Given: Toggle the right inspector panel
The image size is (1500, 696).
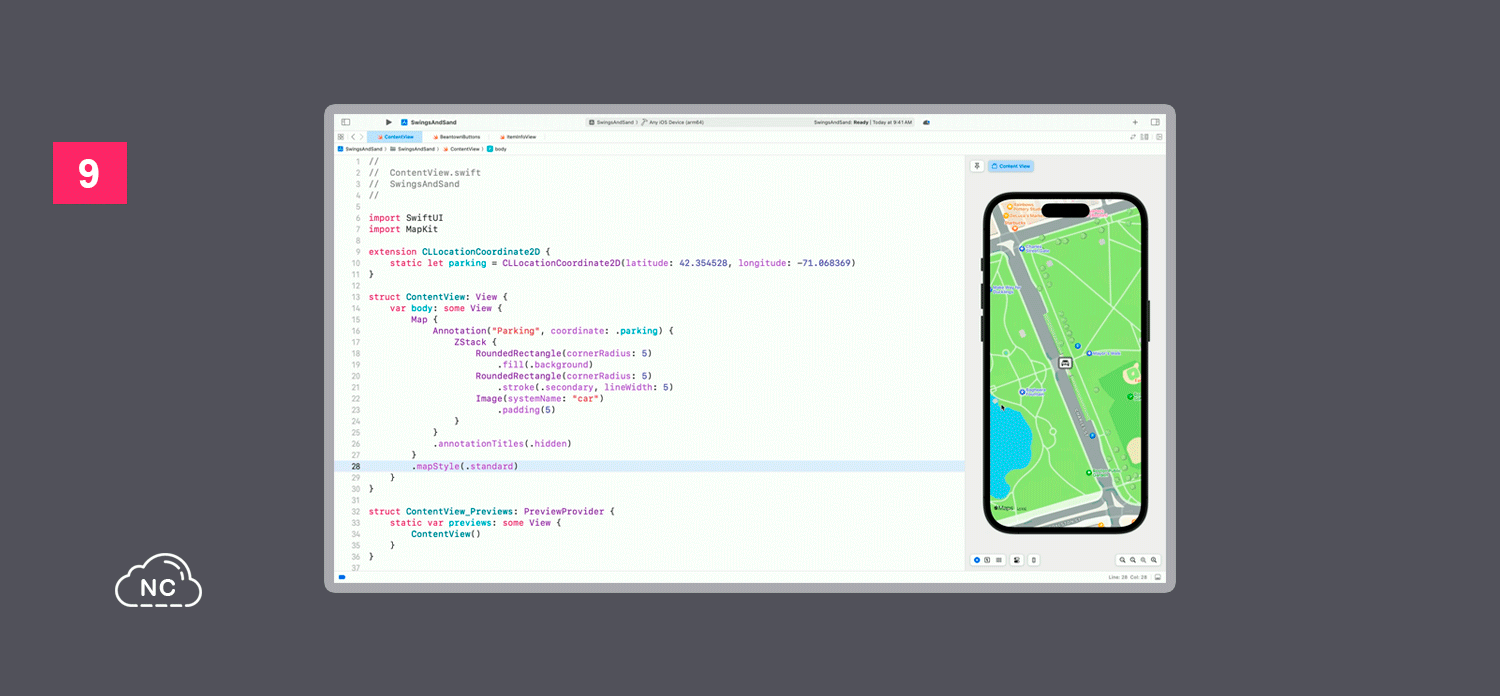Looking at the screenshot, I should pos(1155,122).
